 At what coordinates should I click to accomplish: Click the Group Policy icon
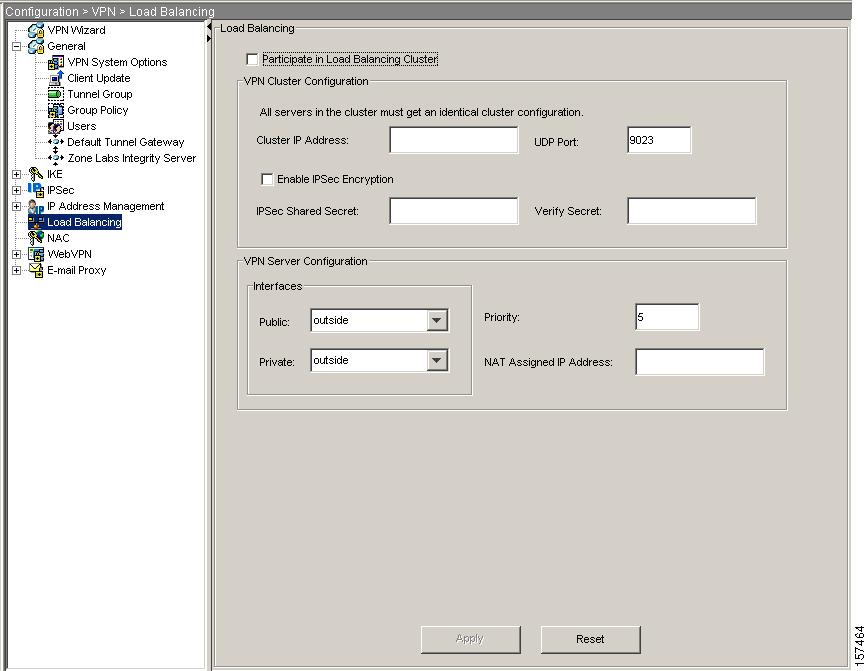56,110
